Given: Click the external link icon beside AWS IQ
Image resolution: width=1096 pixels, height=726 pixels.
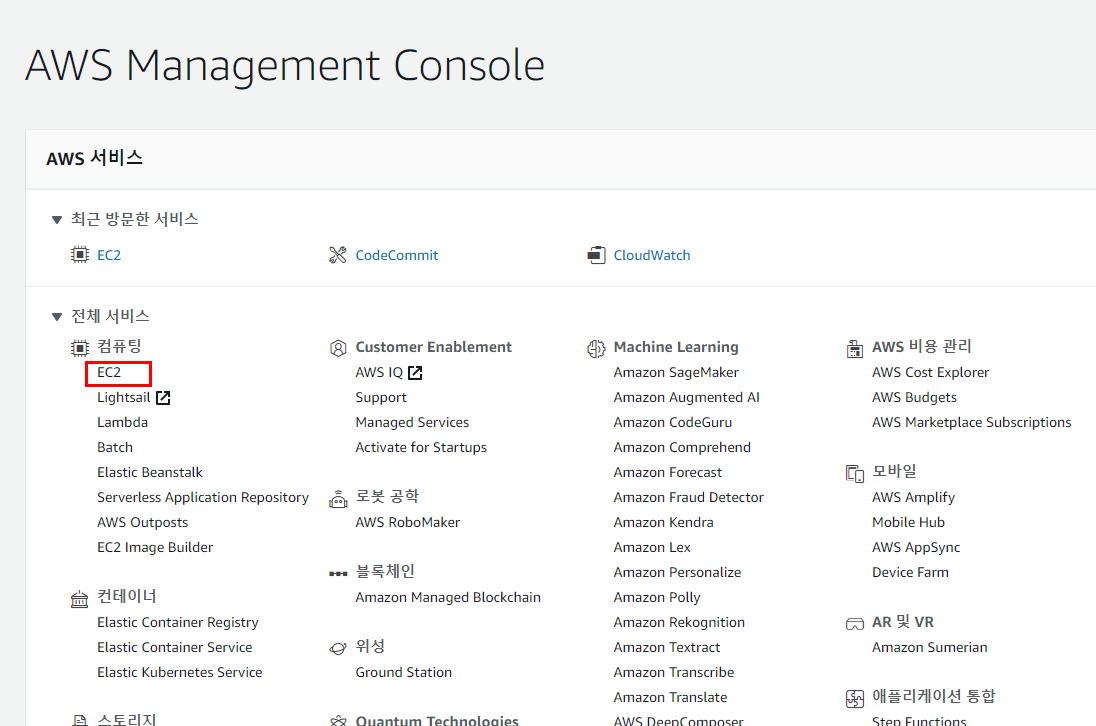Looking at the screenshot, I should [415, 372].
